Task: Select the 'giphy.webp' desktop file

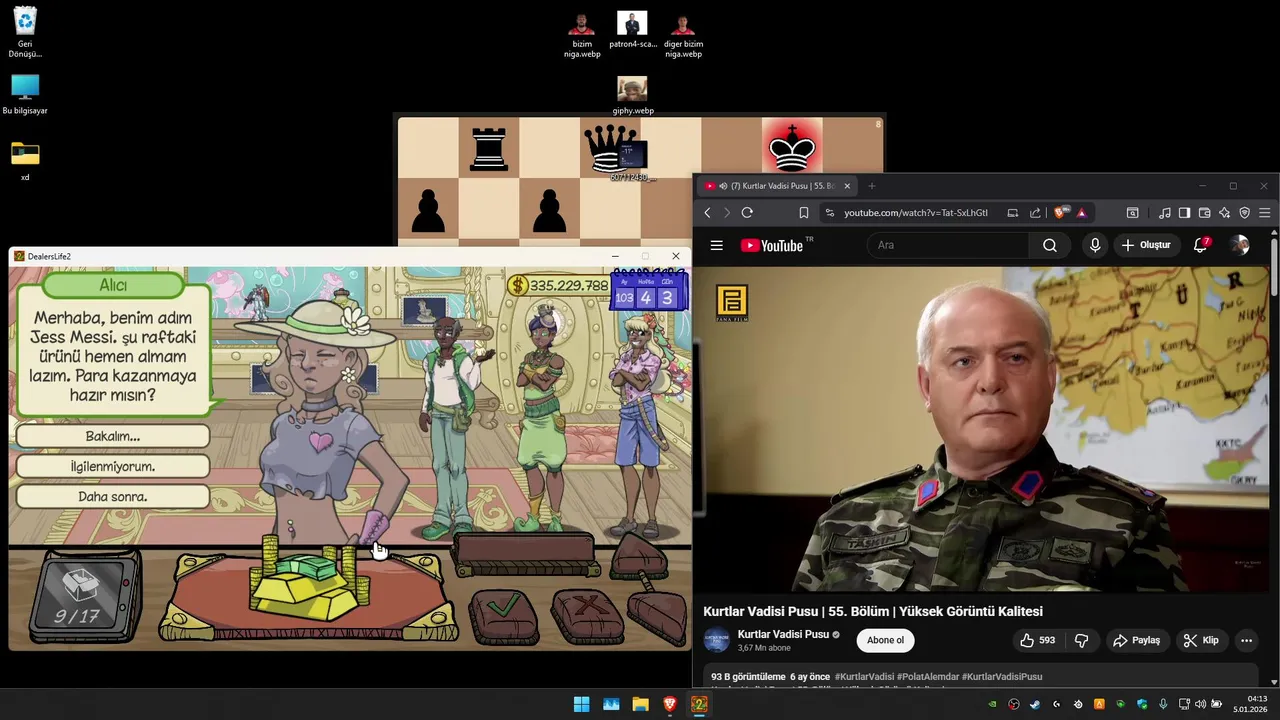Action: (632, 96)
